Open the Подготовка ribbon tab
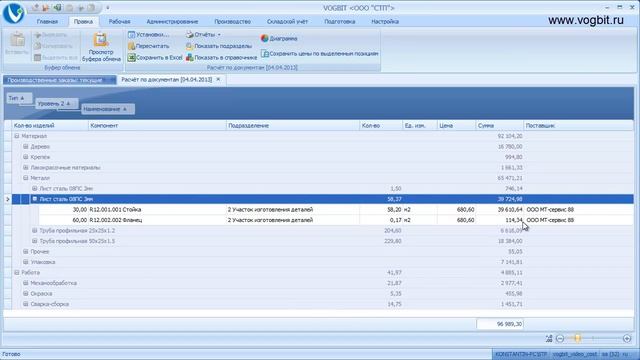The width and height of the screenshot is (640, 360). click(x=340, y=22)
